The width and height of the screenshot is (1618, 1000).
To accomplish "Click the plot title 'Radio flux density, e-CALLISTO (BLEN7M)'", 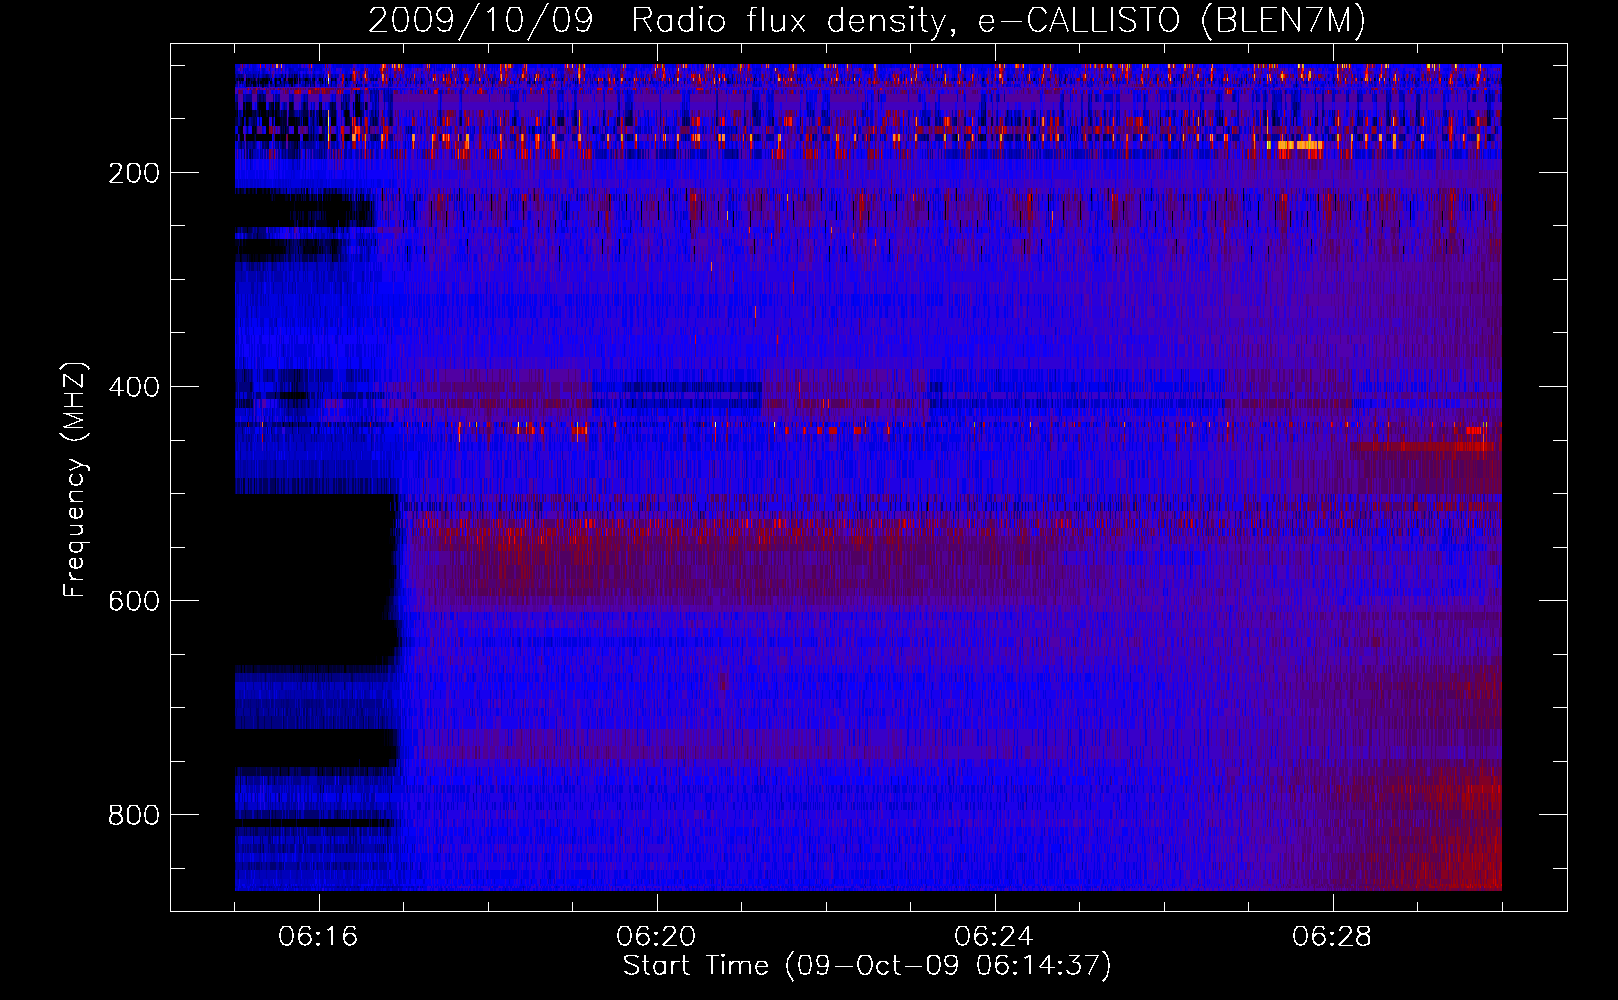I will tap(998, 21).
